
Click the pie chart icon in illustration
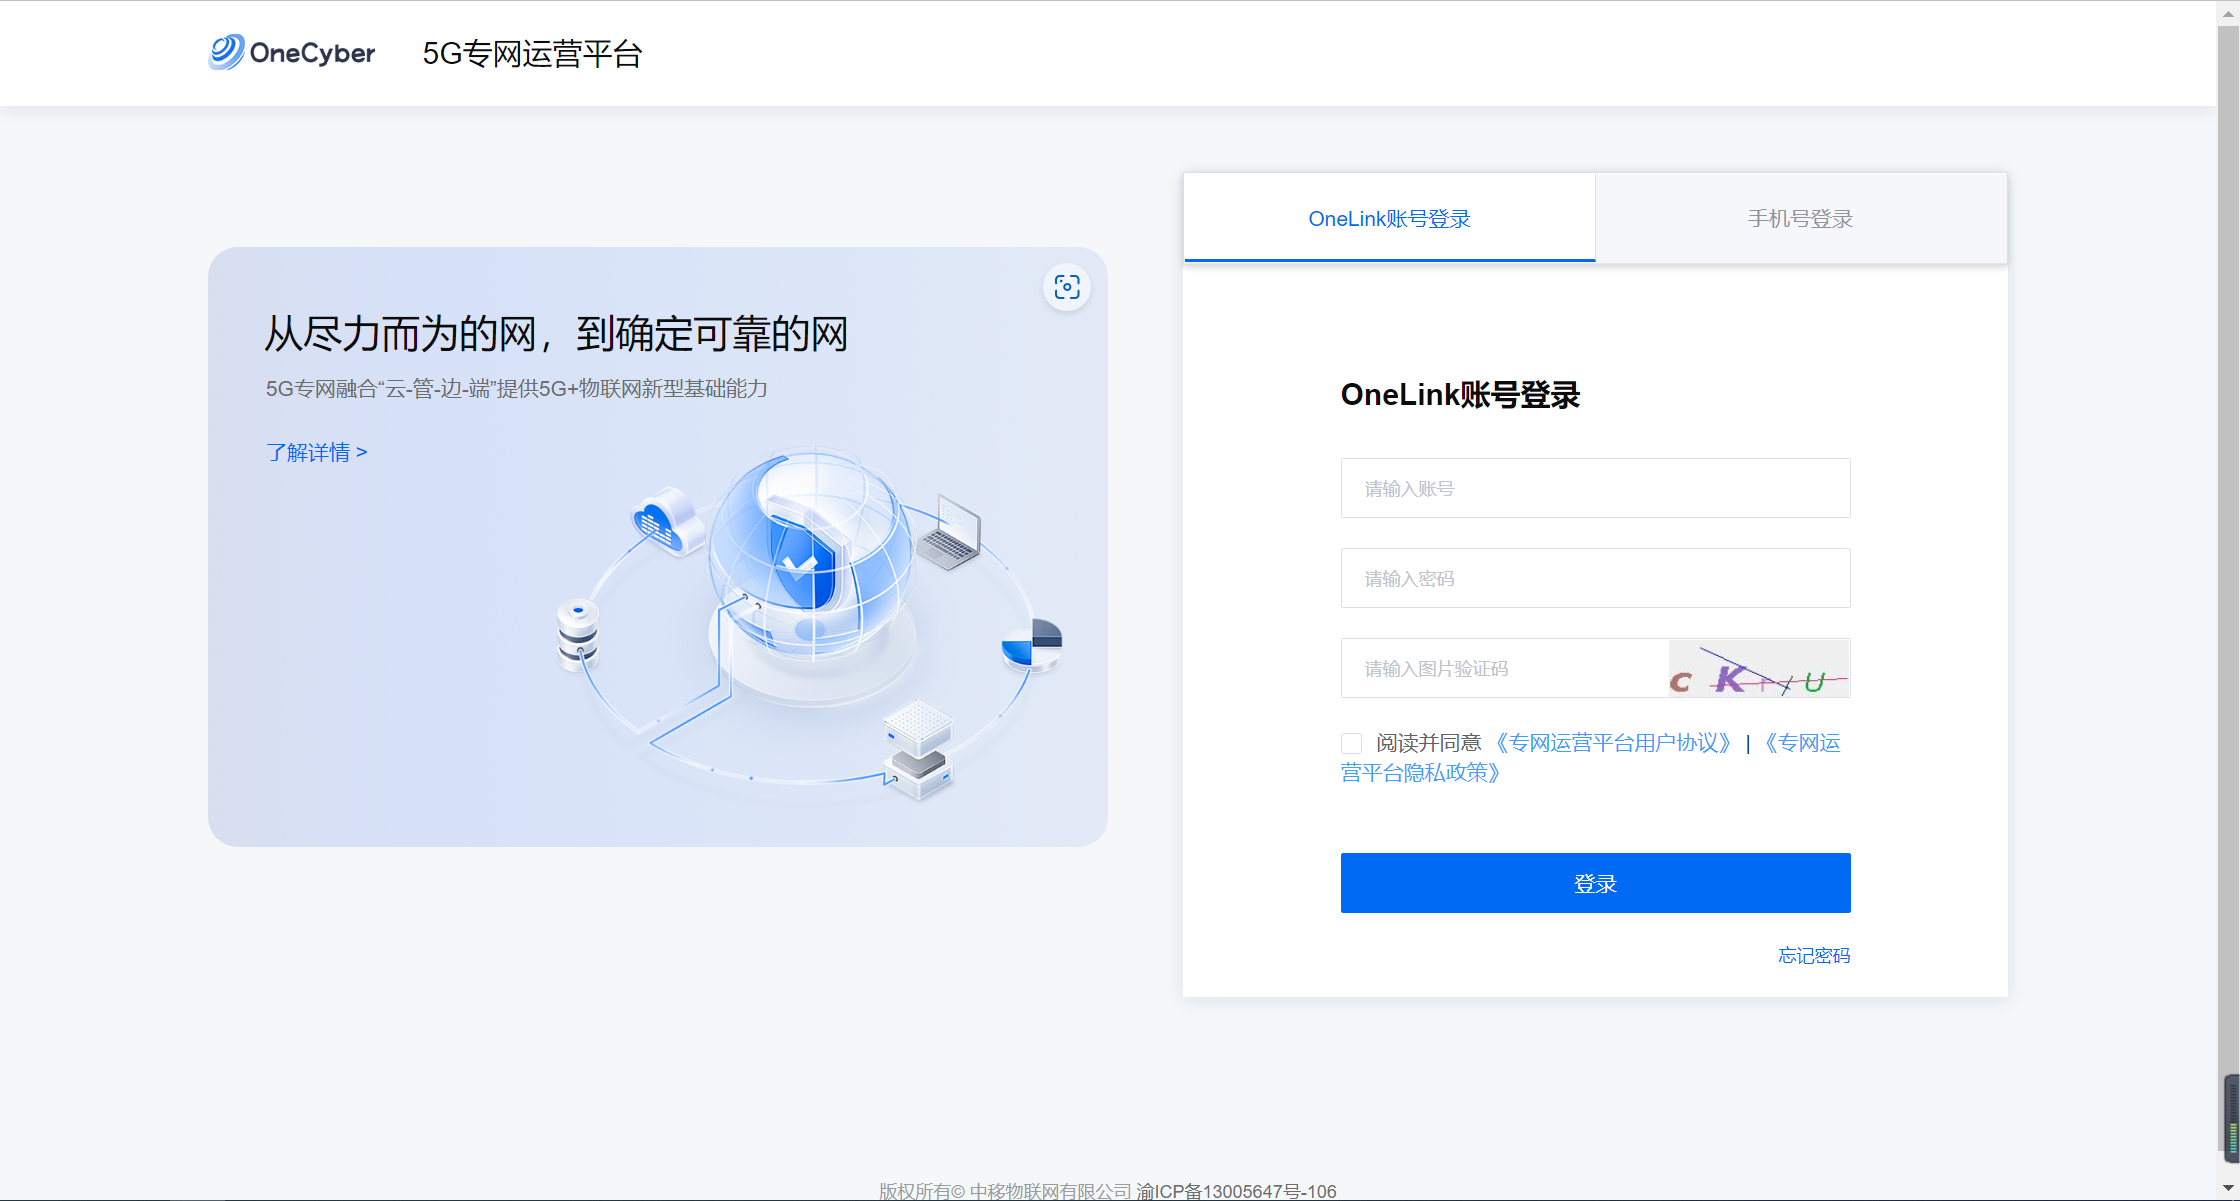(x=1032, y=644)
